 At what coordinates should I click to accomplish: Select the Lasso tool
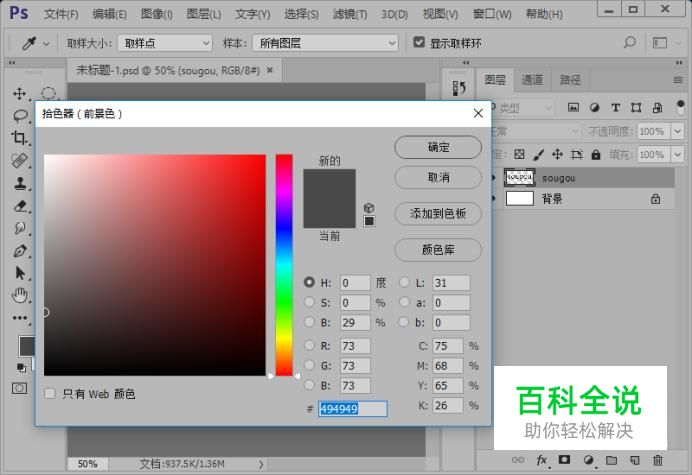pyautogui.click(x=20, y=116)
